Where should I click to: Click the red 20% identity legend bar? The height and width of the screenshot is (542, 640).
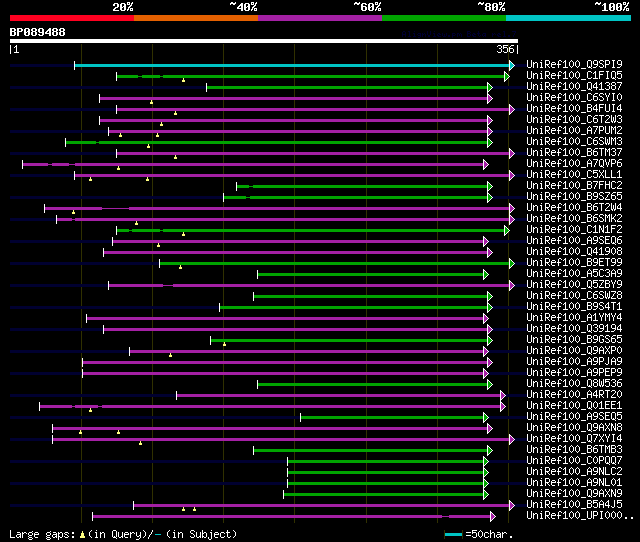[x=72, y=18]
